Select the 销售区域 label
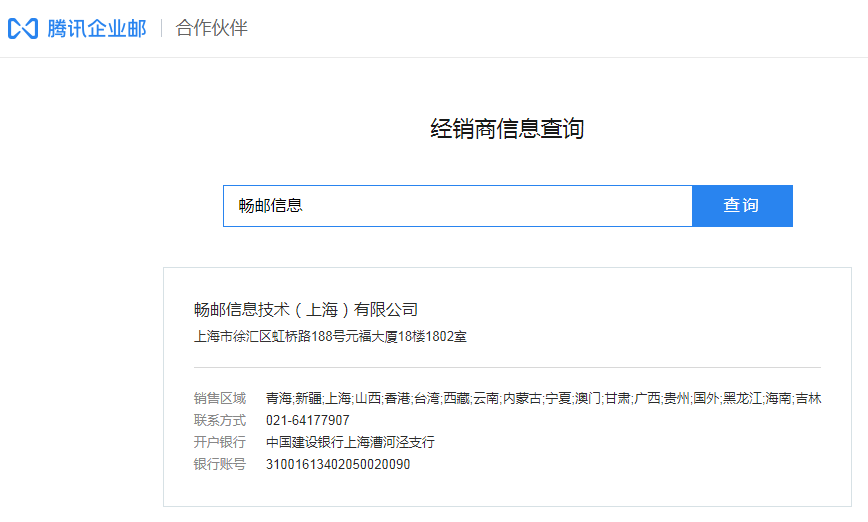868x522 pixels. tap(220, 398)
